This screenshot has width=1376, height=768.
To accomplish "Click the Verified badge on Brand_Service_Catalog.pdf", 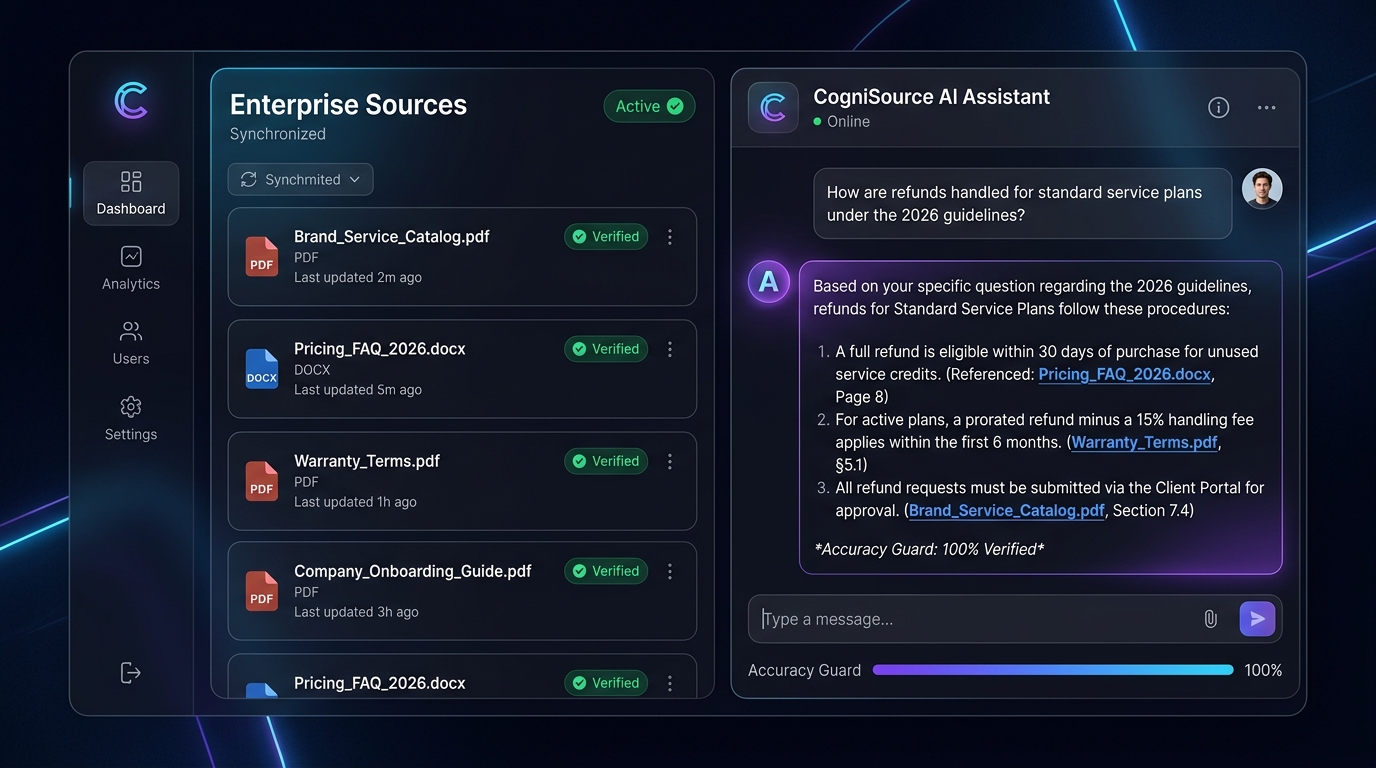I will point(606,237).
